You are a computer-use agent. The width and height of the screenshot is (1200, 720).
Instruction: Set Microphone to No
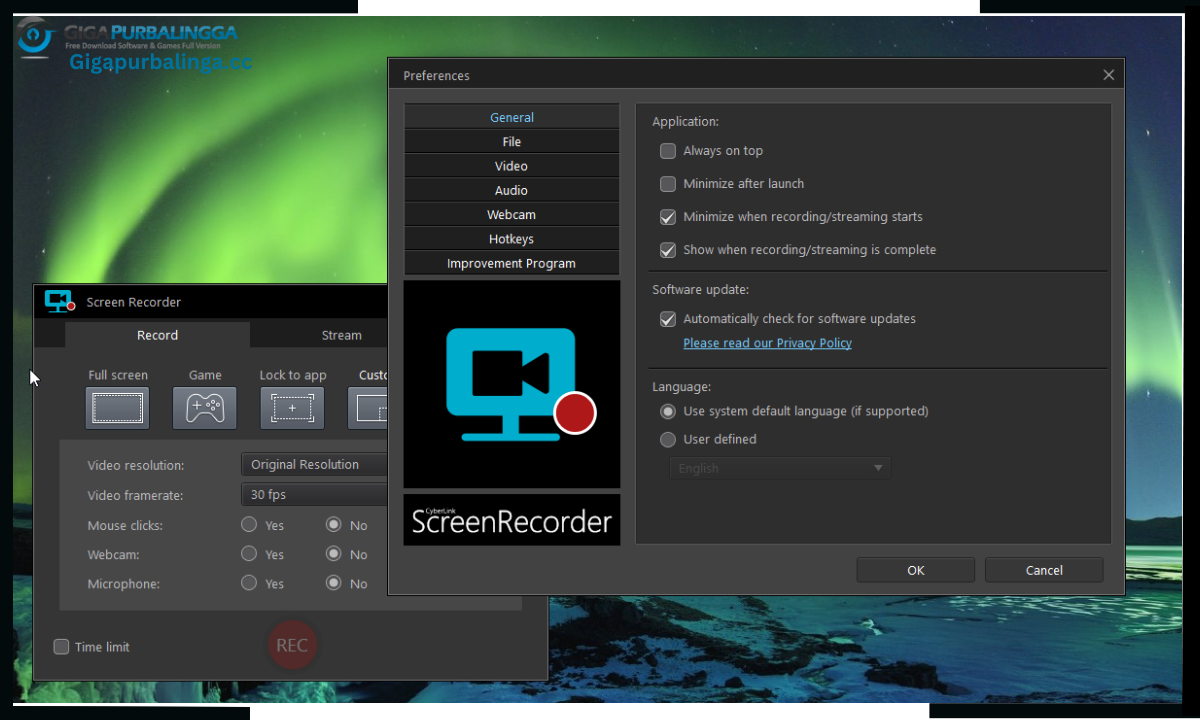point(333,582)
